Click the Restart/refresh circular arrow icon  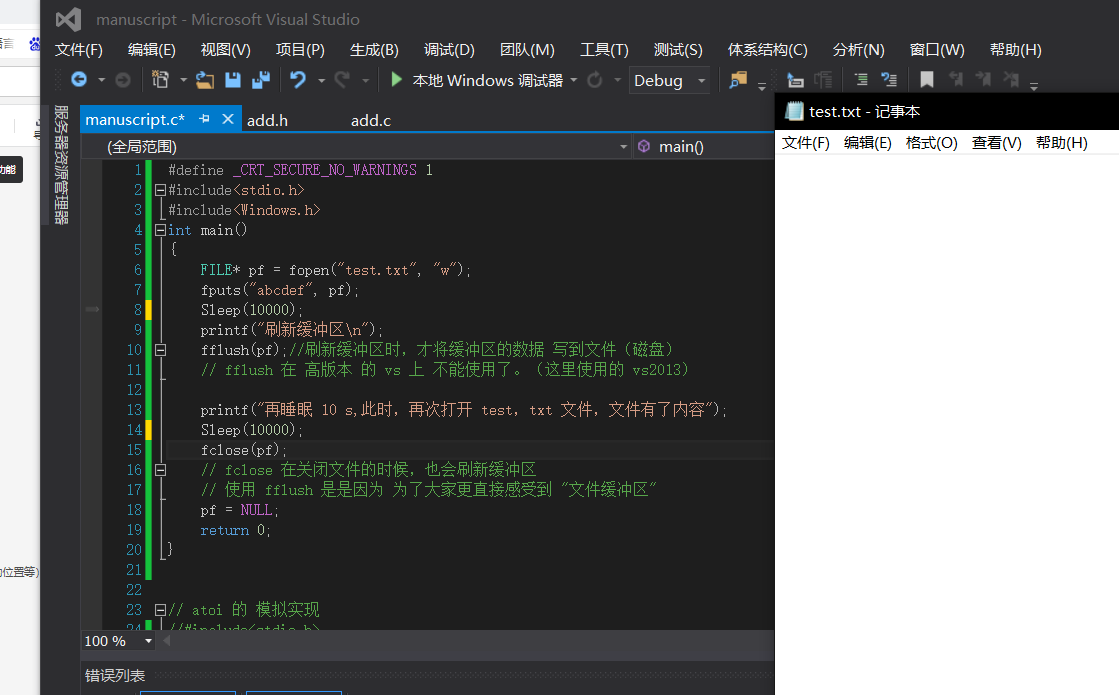coord(594,80)
